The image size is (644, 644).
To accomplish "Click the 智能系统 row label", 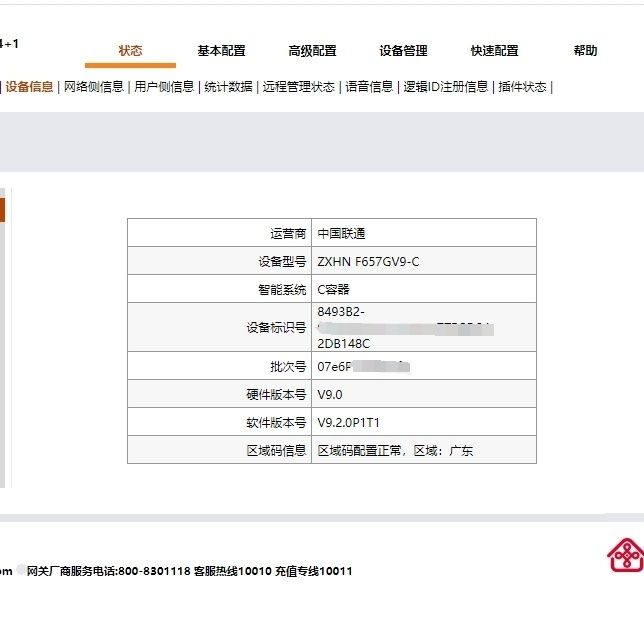I will tap(282, 290).
